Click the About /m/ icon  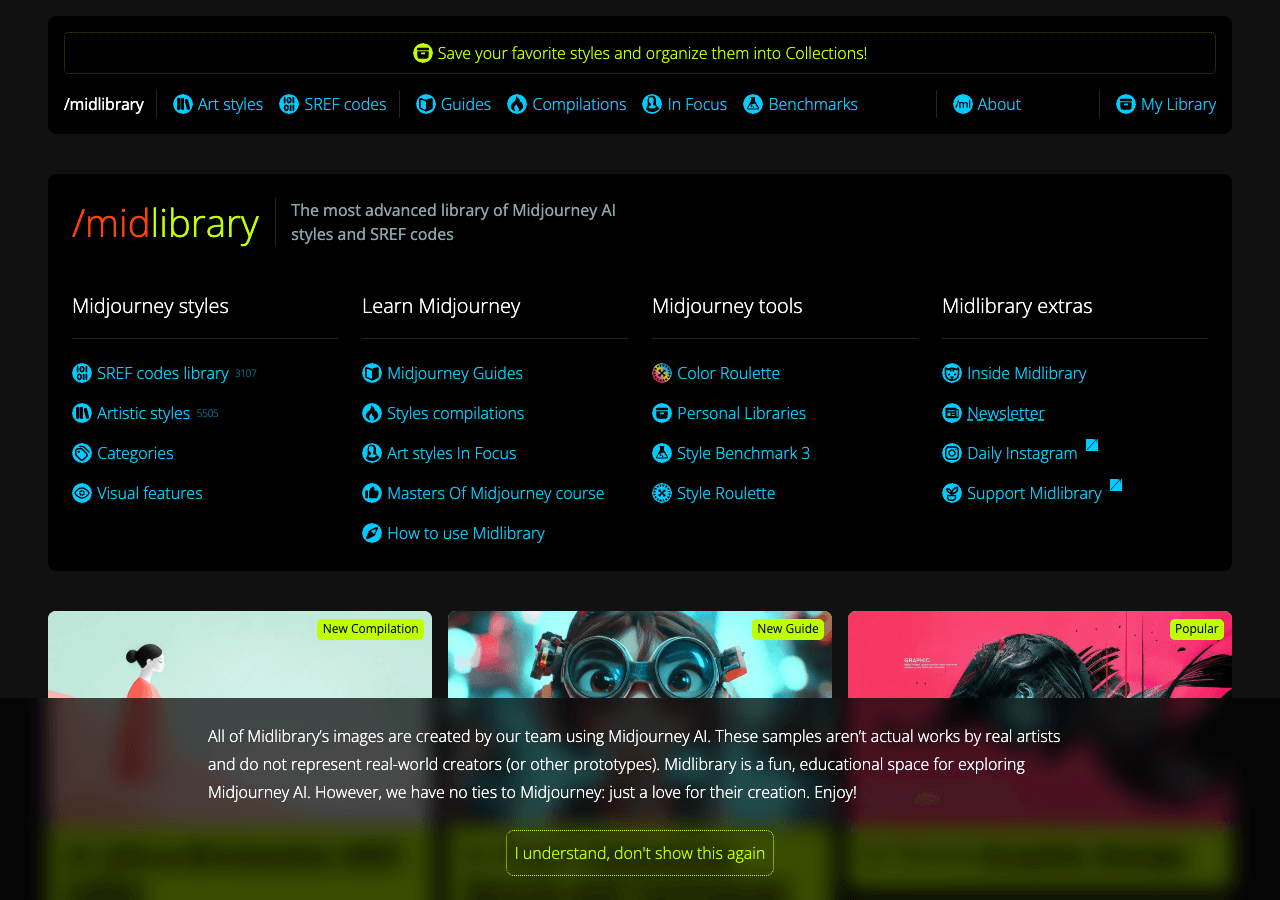963,104
